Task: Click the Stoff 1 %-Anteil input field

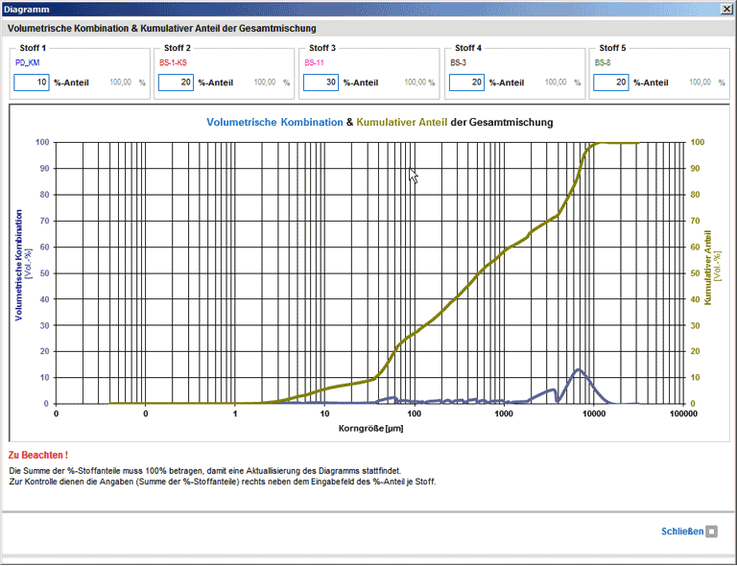Action: pyautogui.click(x=31, y=83)
